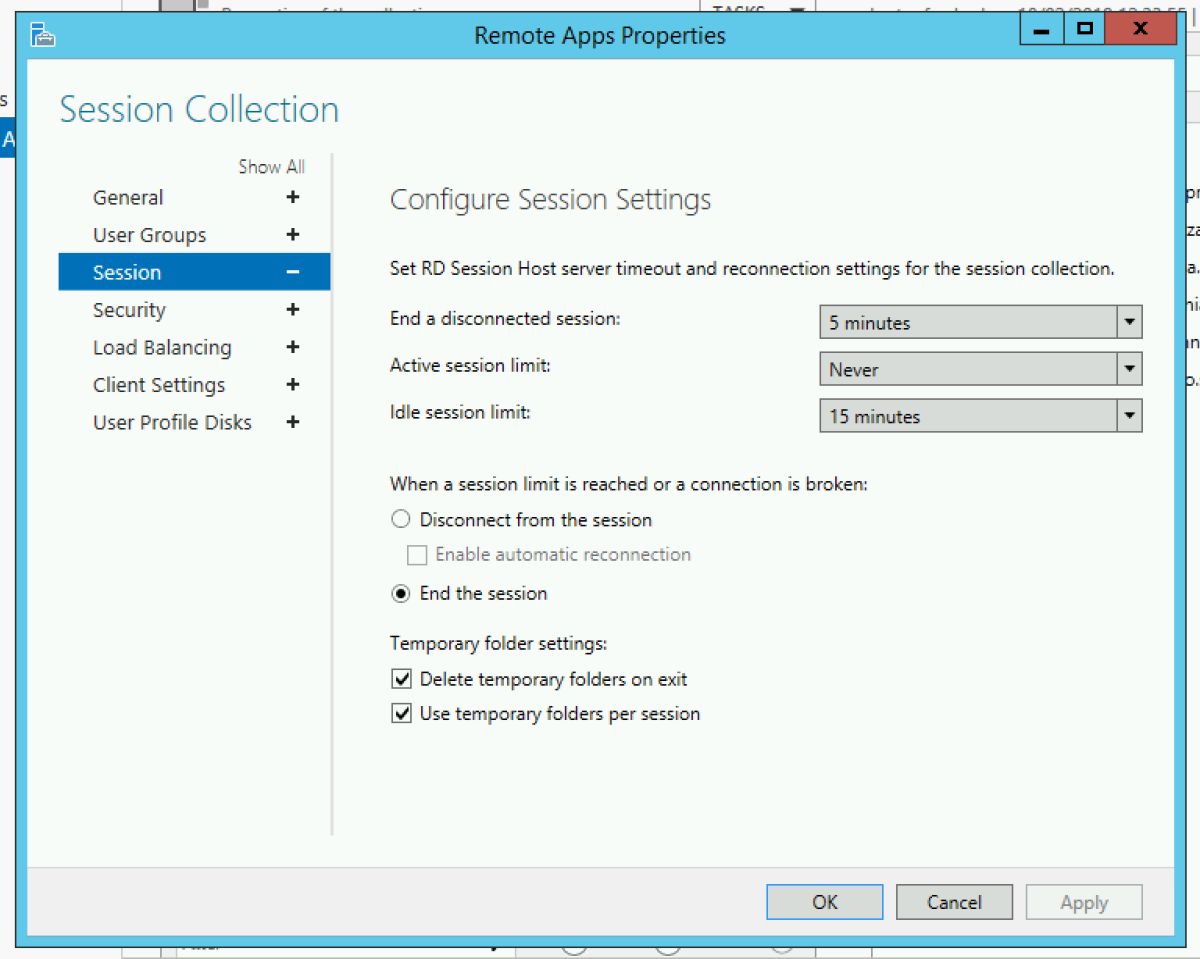The width and height of the screenshot is (1200, 959).
Task: Click the Remote Apps Properties title bar icon
Action: point(43,37)
